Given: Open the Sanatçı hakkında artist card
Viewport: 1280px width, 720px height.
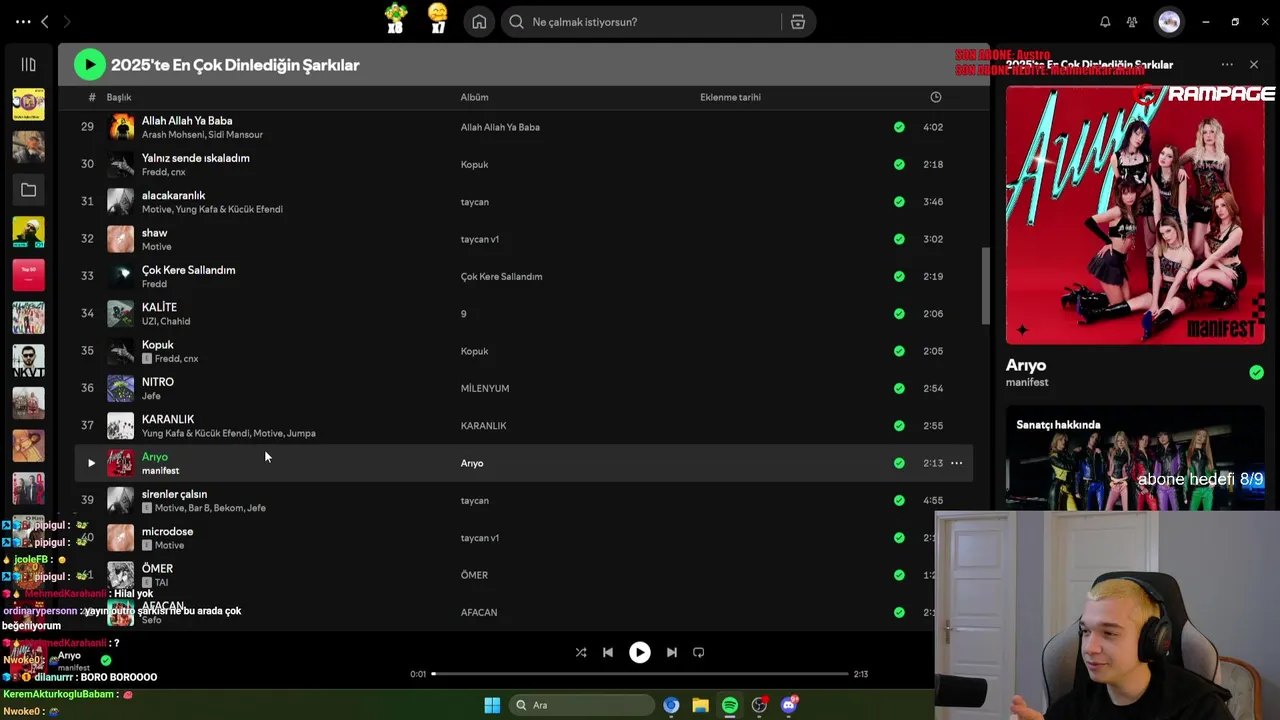Looking at the screenshot, I should 1135,457.
